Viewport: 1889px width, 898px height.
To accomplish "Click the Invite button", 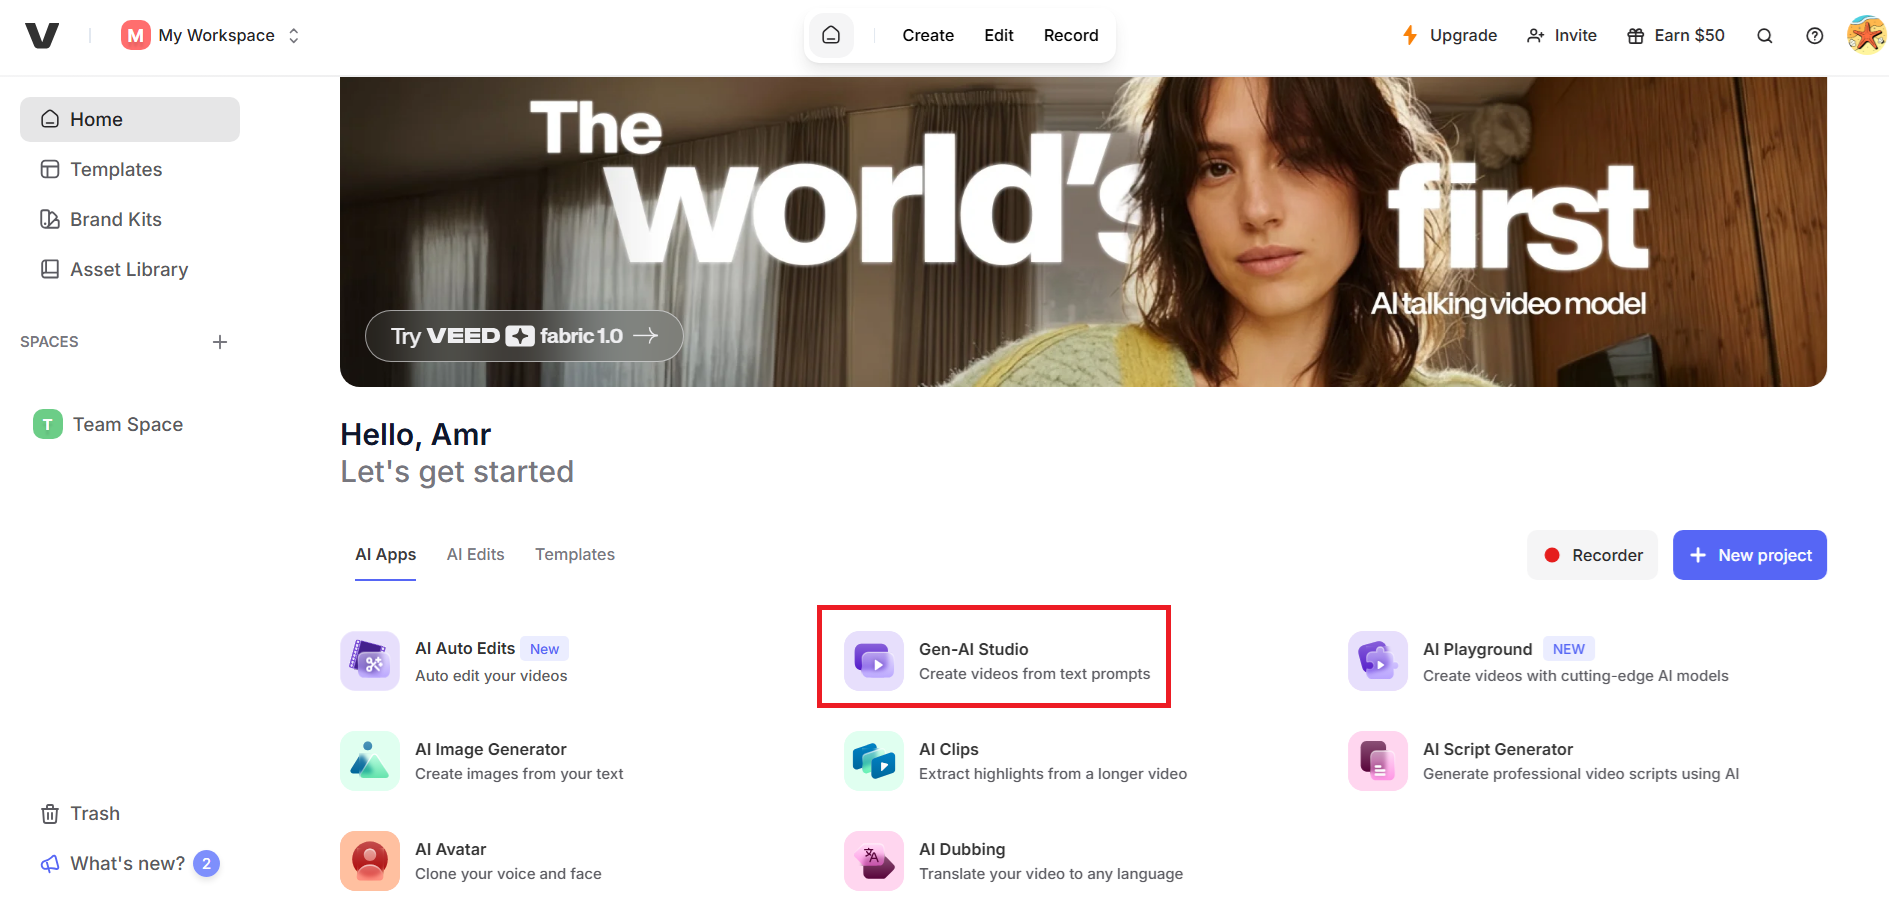I will tap(1562, 36).
